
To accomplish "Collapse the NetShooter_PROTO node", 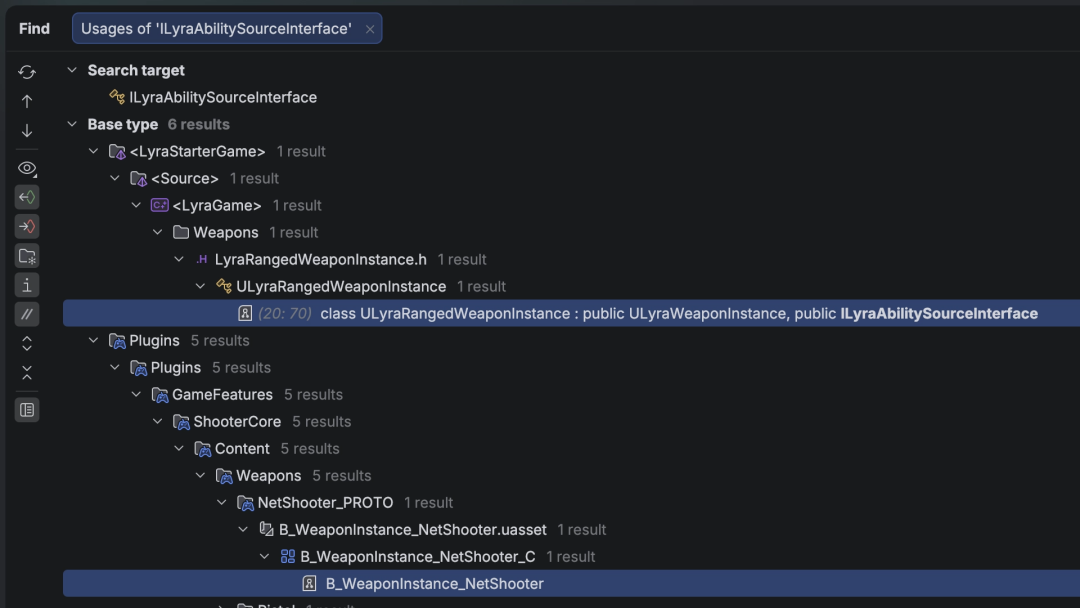I will coord(222,503).
